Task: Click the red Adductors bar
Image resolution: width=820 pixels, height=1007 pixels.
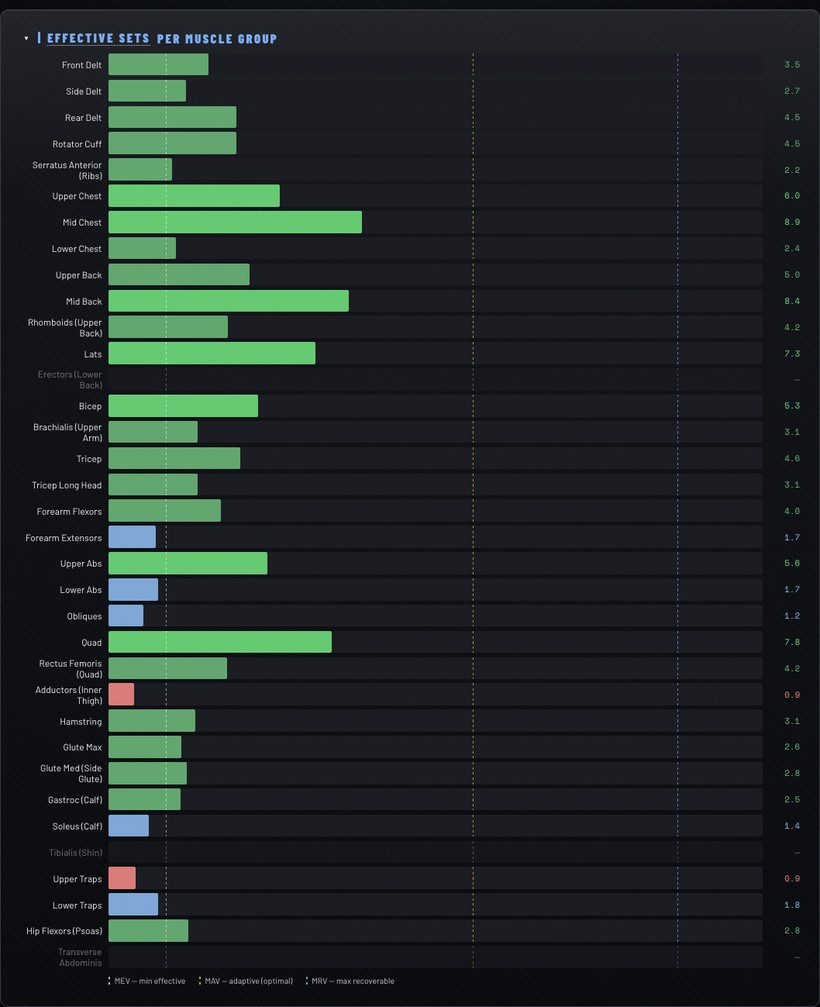Action: (121, 694)
